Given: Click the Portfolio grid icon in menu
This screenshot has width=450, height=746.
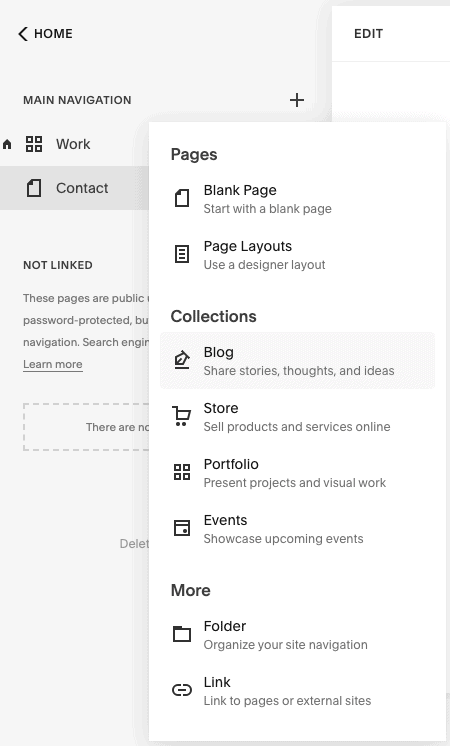Looking at the screenshot, I should point(182,472).
